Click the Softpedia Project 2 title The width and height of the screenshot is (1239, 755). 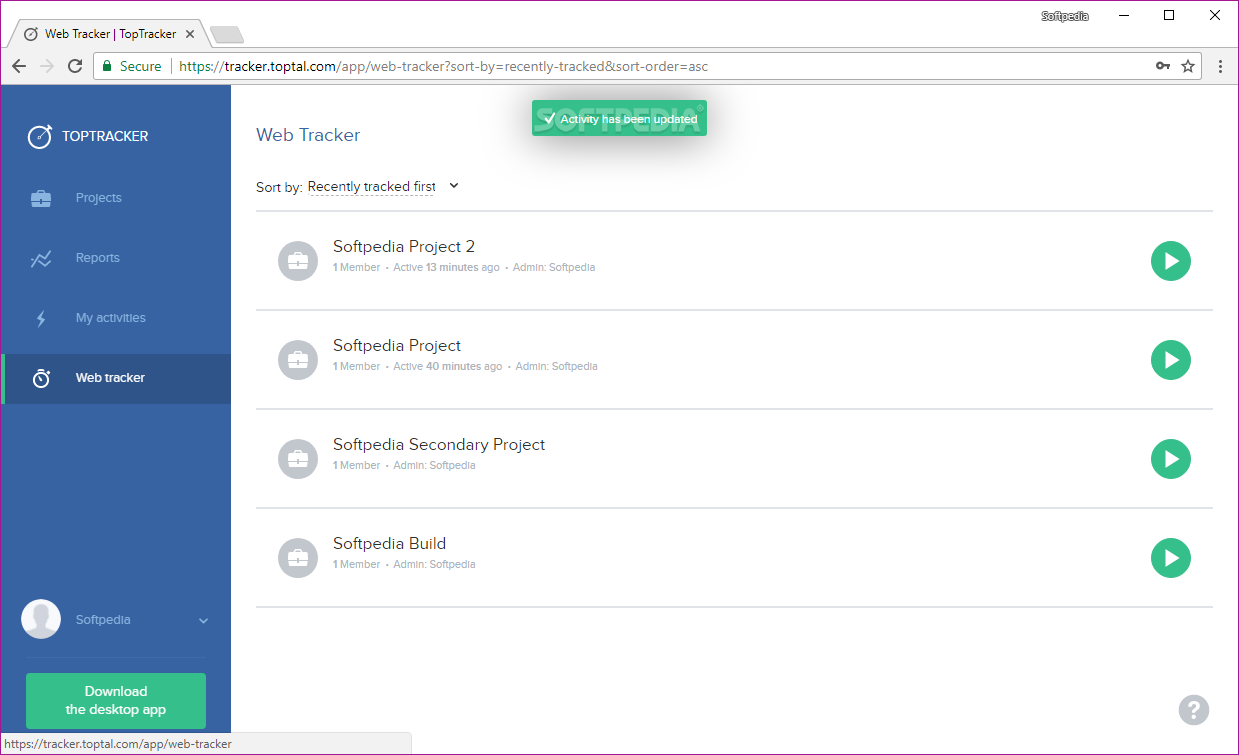[x=404, y=247]
